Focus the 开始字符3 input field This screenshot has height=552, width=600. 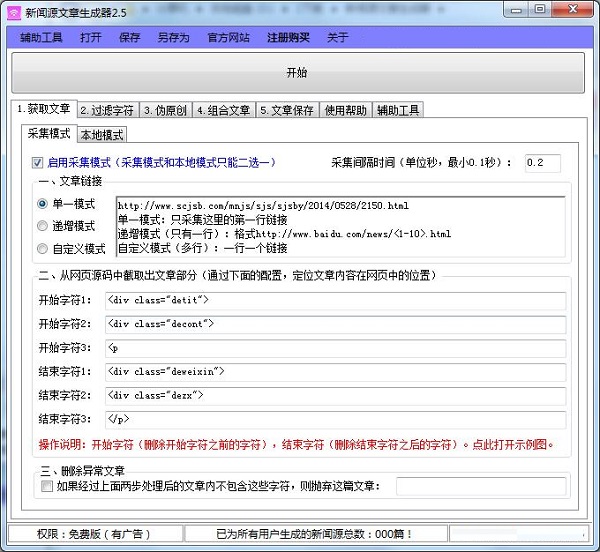[336, 348]
